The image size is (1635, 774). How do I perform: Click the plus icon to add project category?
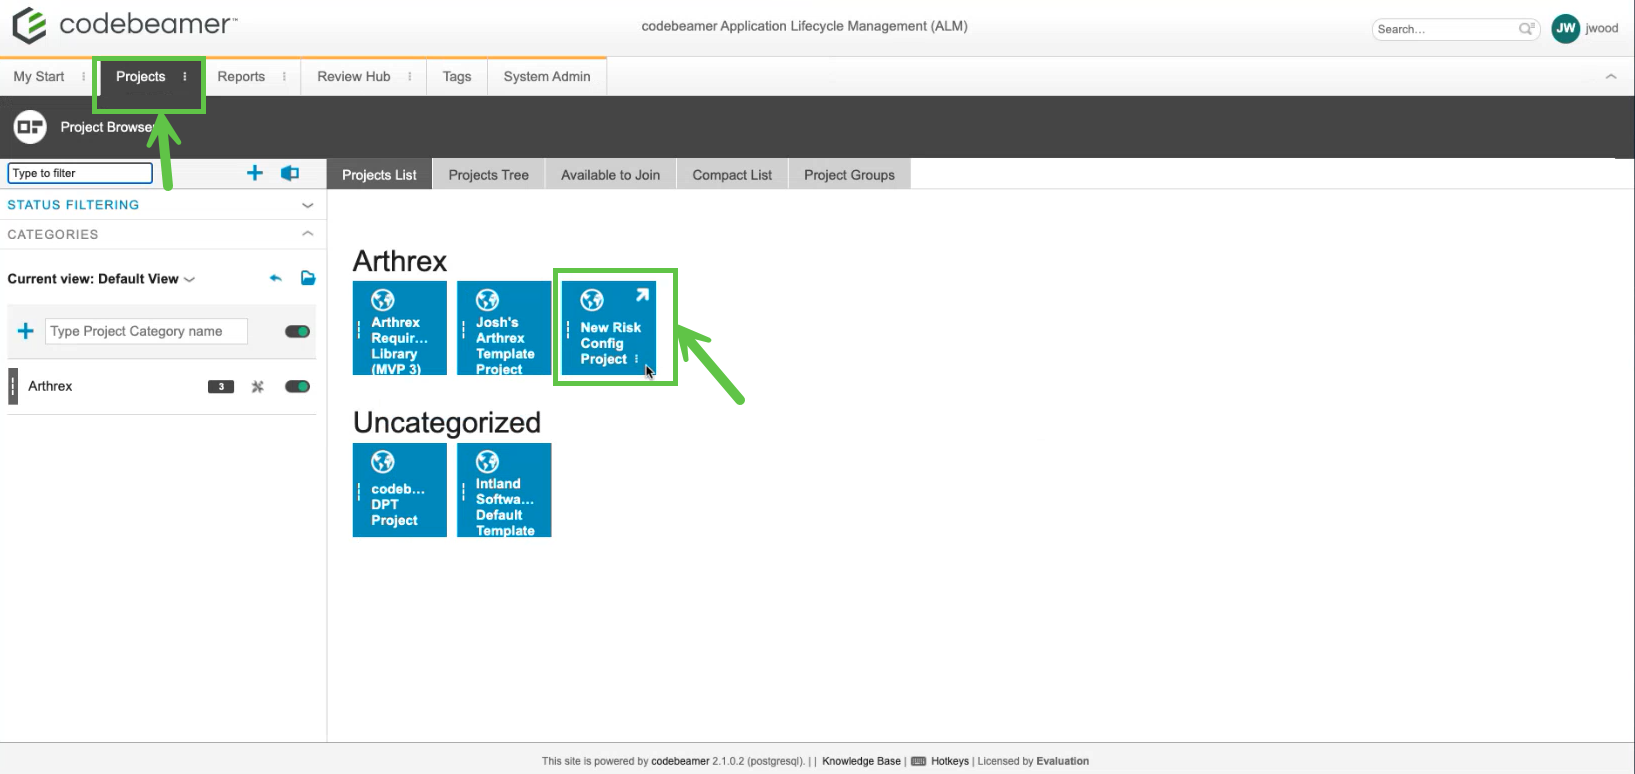pos(26,331)
